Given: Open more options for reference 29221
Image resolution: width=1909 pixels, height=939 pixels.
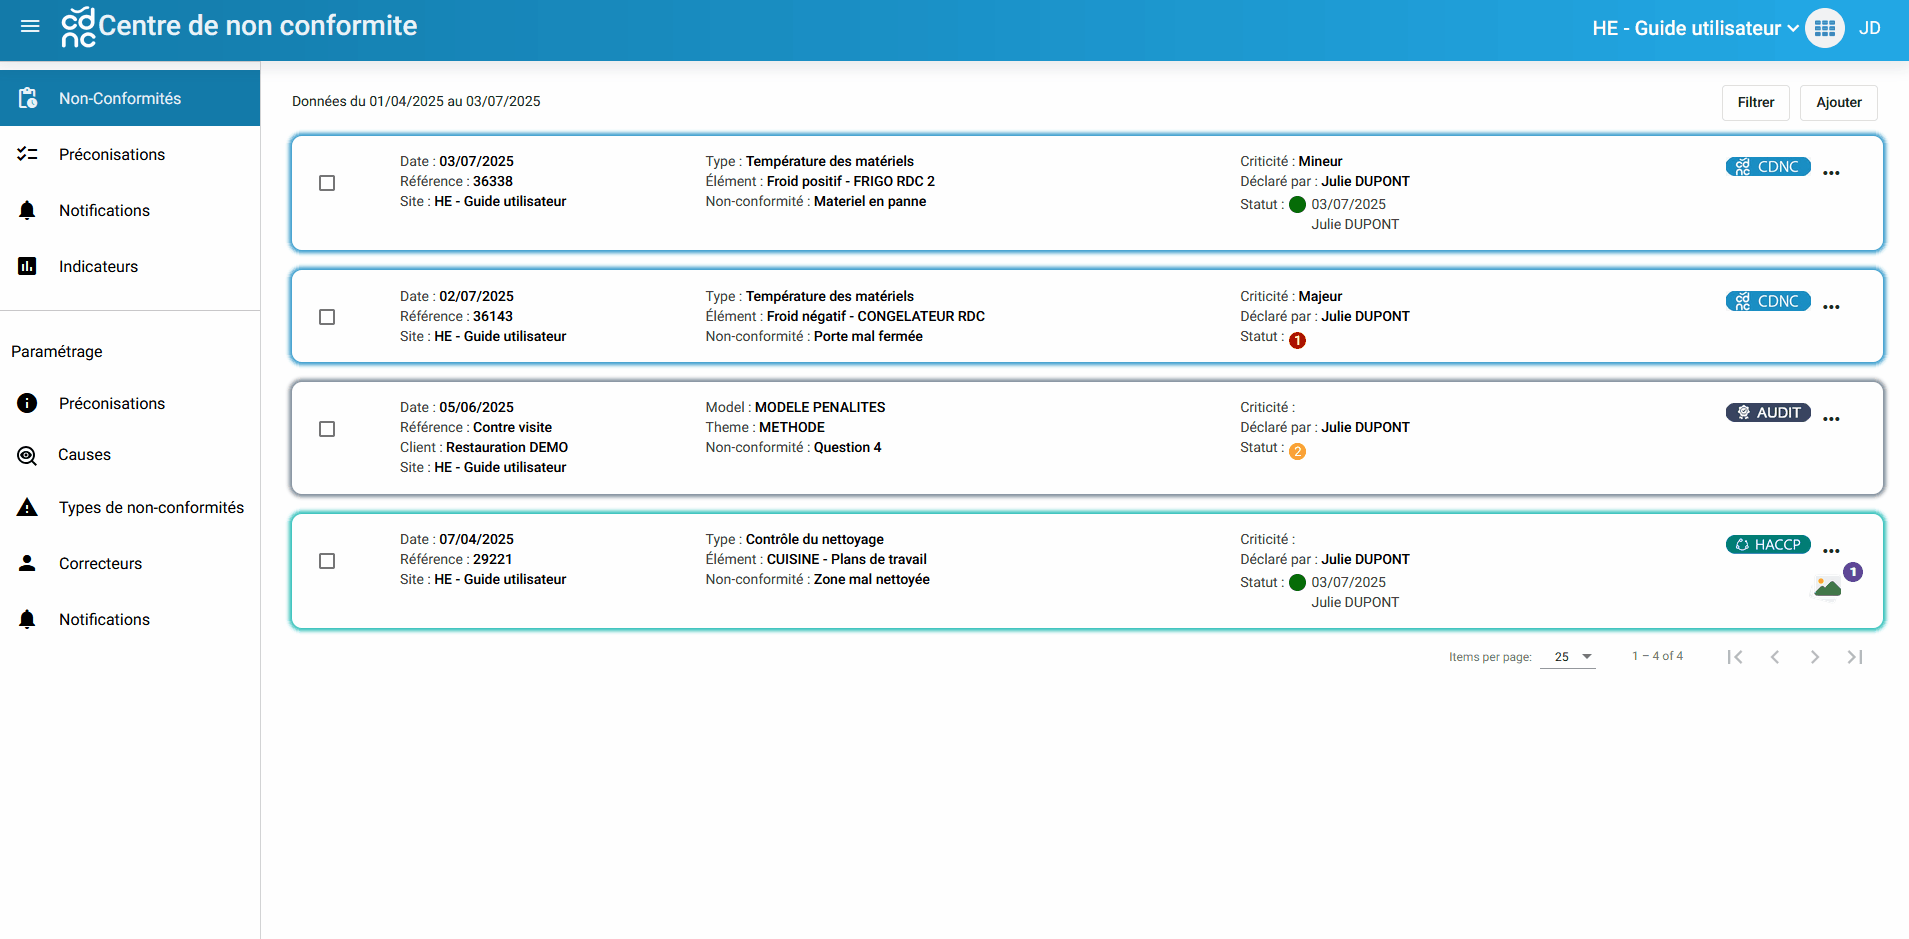Looking at the screenshot, I should coord(1831,551).
